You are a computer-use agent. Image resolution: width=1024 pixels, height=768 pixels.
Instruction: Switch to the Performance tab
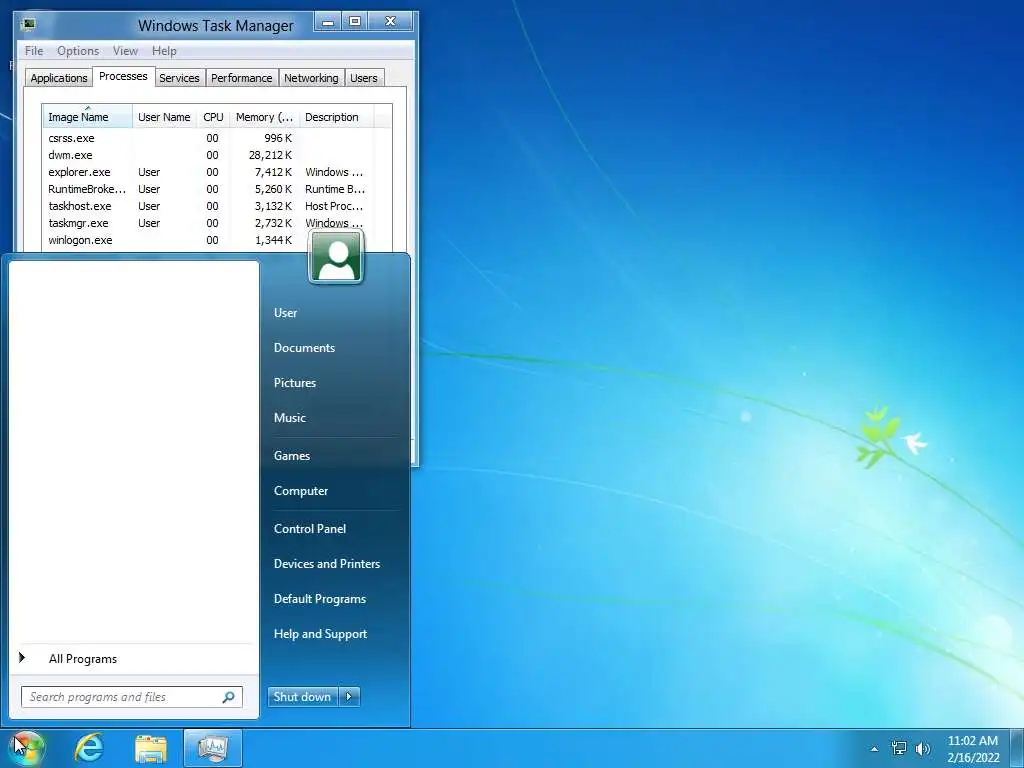point(242,78)
